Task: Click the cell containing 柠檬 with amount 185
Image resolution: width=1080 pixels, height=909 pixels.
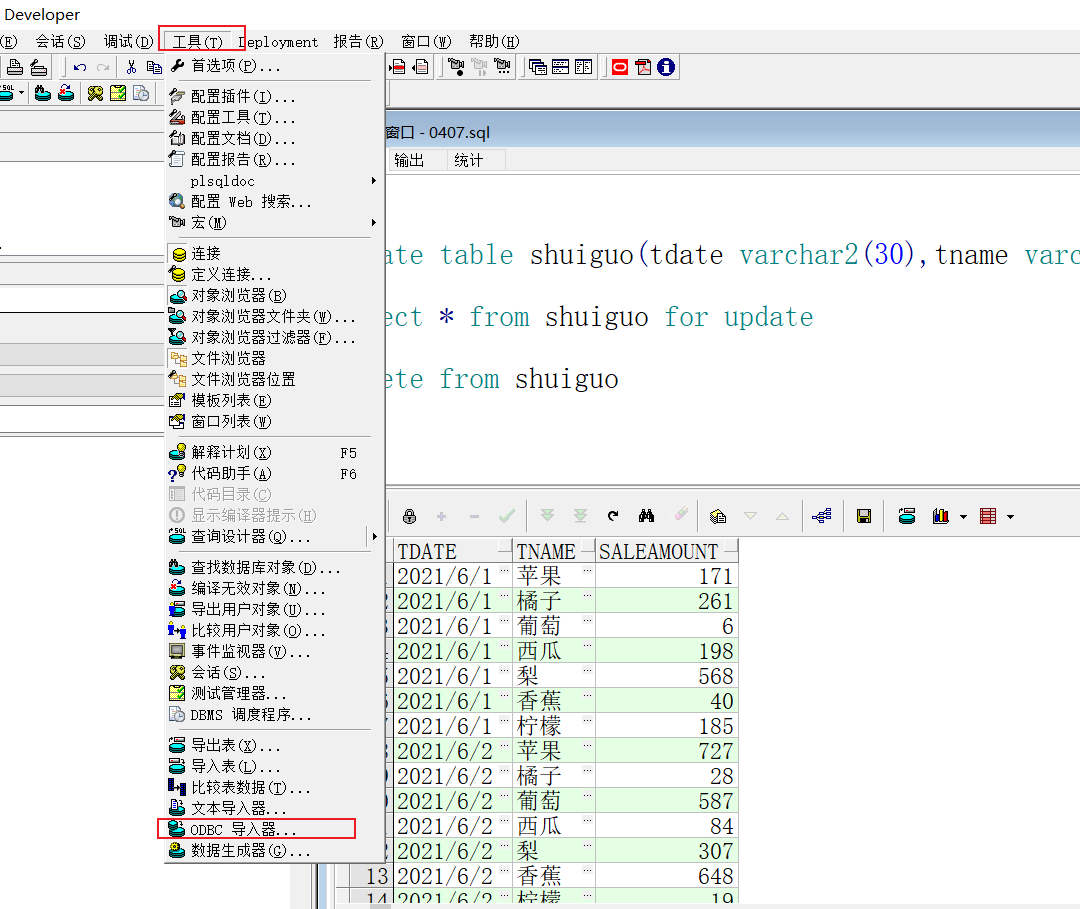Action: coord(554,726)
